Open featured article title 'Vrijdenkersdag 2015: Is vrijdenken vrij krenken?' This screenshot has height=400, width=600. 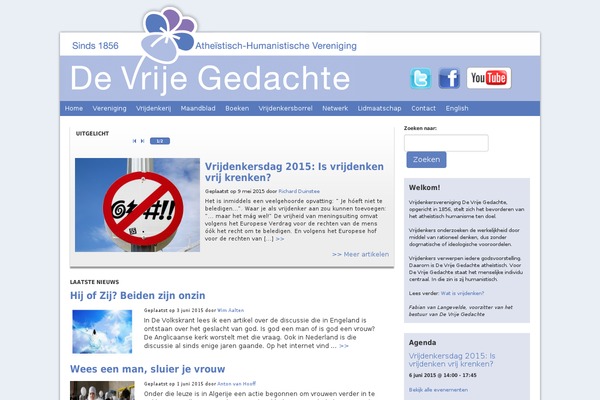294,172
